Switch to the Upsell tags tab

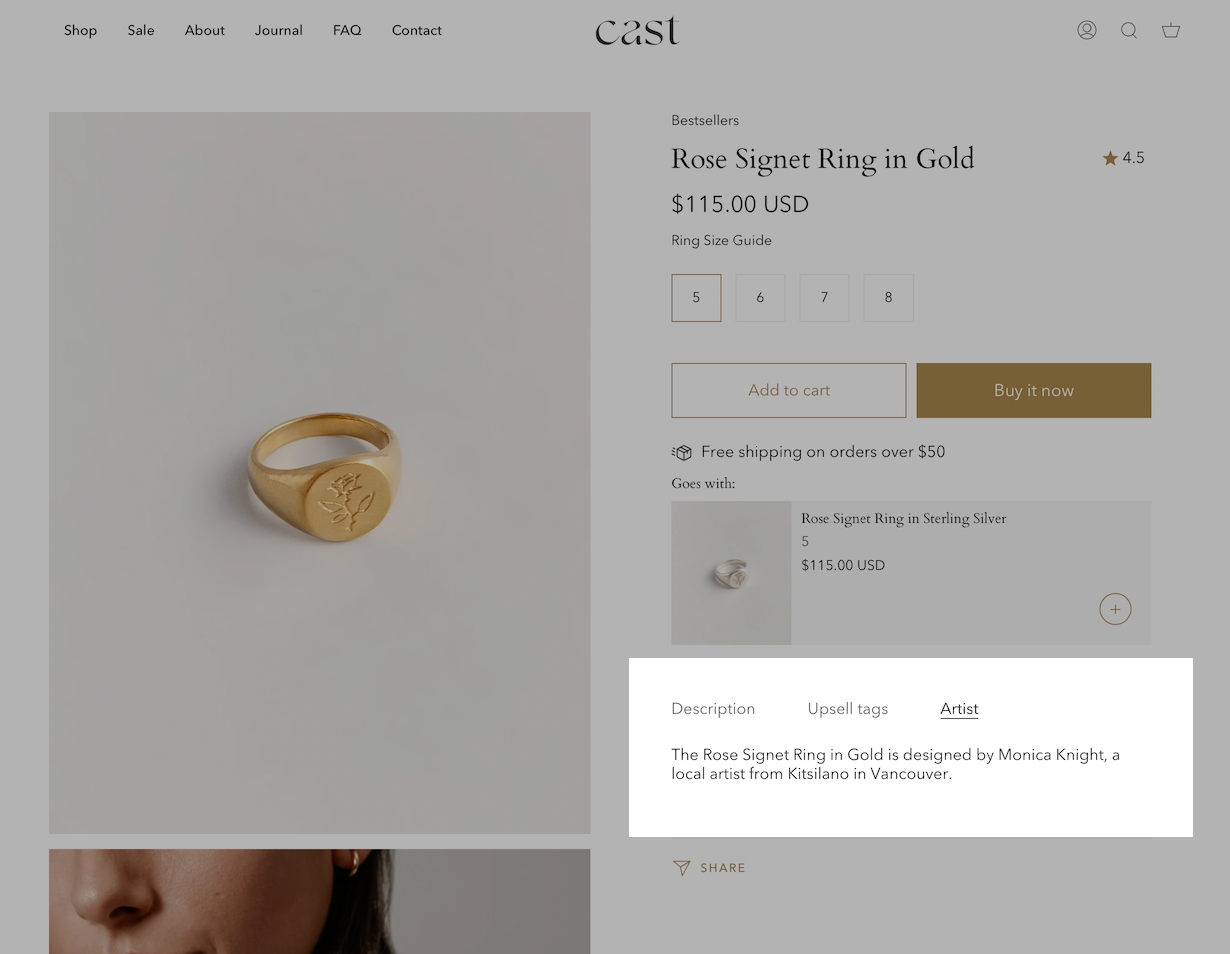pyautogui.click(x=847, y=709)
